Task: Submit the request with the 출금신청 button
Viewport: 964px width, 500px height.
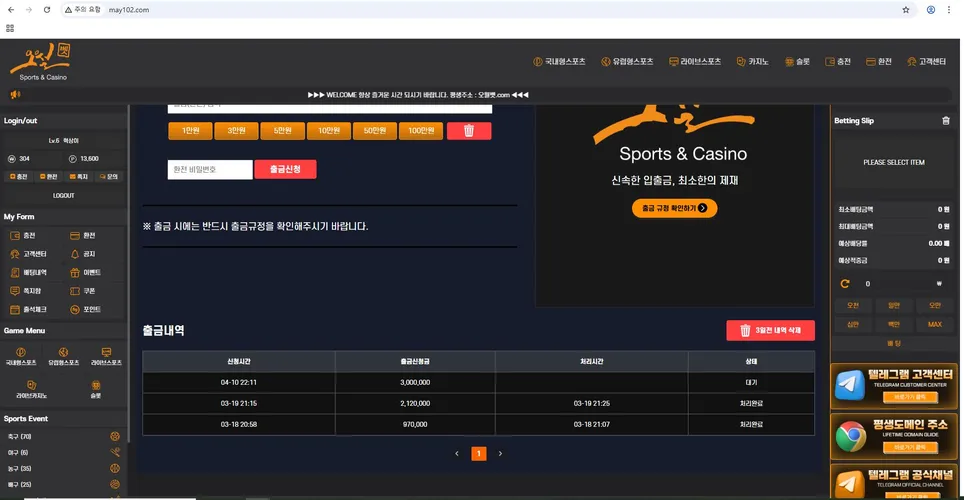Action: pyautogui.click(x=285, y=169)
